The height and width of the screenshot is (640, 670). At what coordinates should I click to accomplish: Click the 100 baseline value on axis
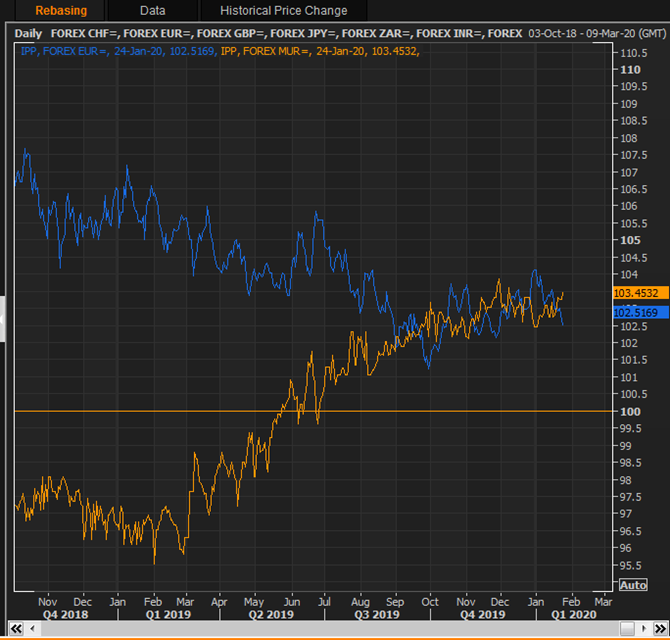click(x=630, y=411)
